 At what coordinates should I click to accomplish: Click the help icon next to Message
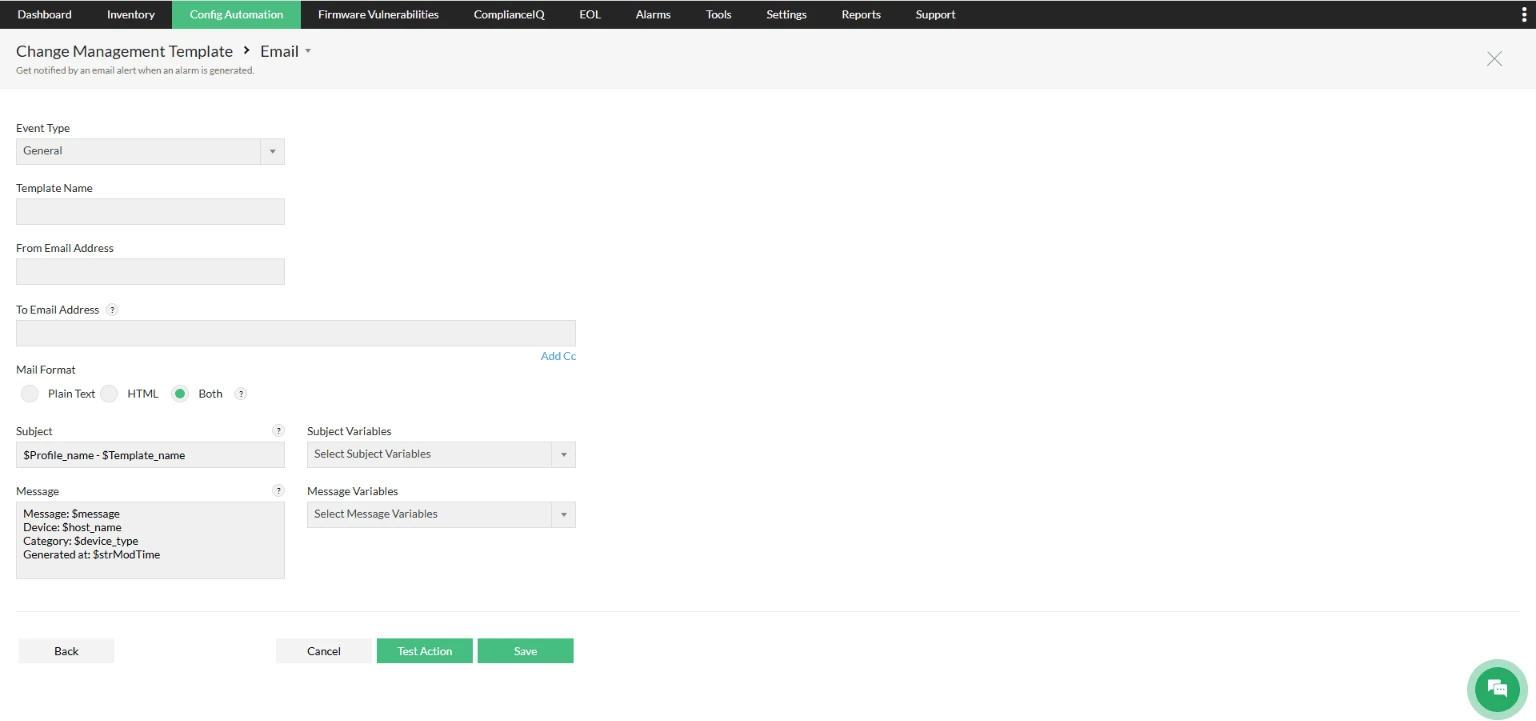click(278, 491)
